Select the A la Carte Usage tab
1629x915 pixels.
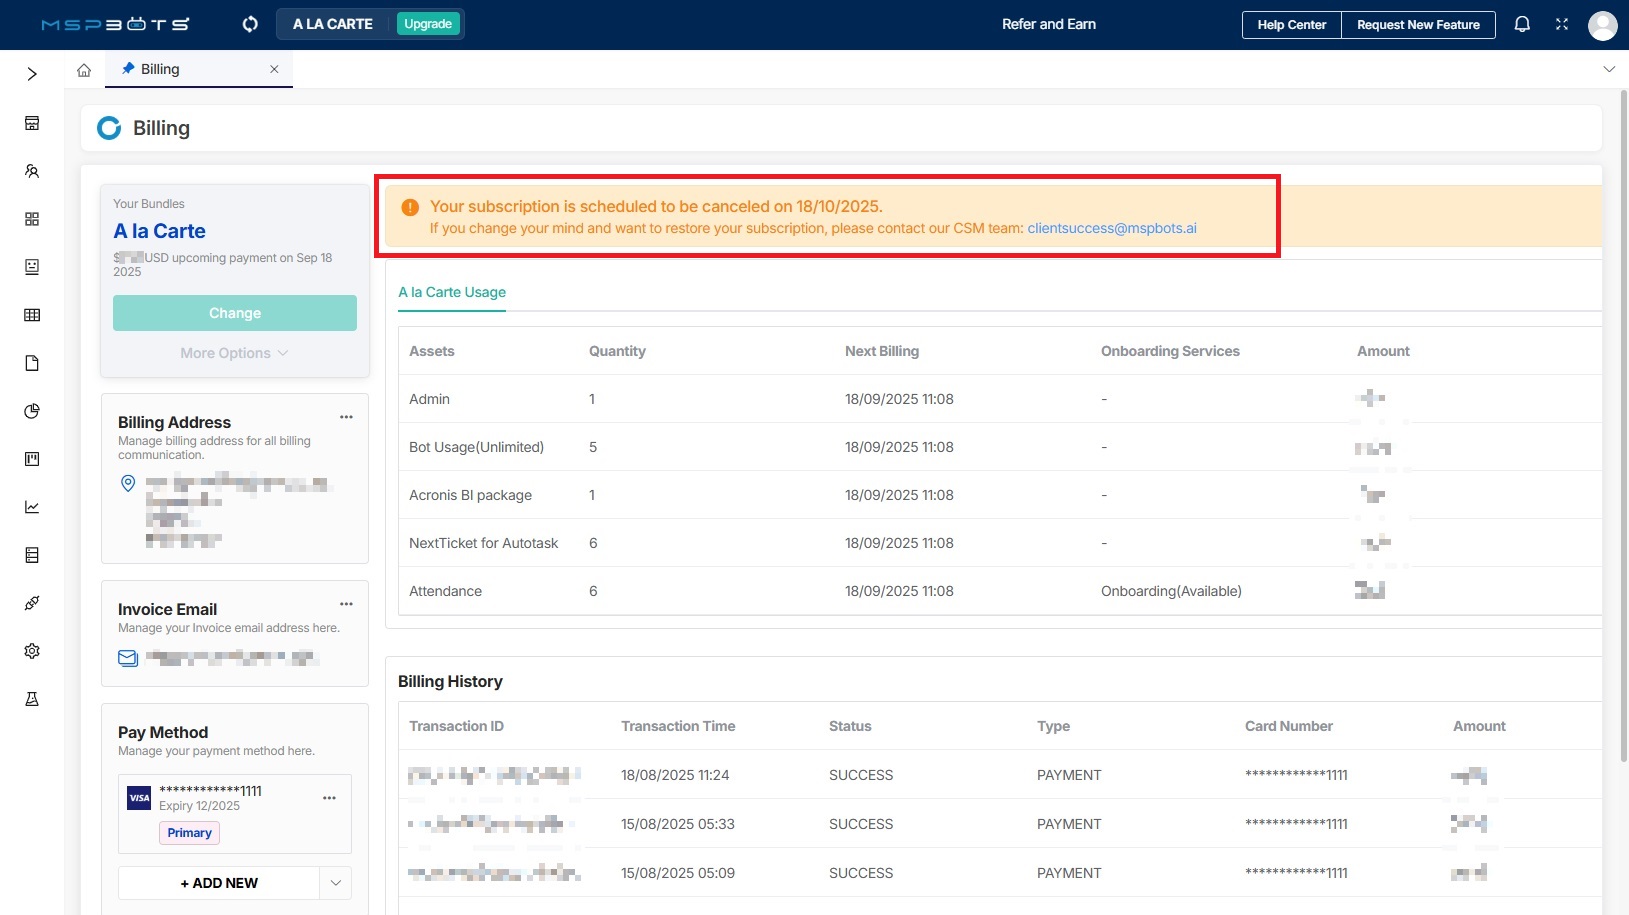point(452,292)
